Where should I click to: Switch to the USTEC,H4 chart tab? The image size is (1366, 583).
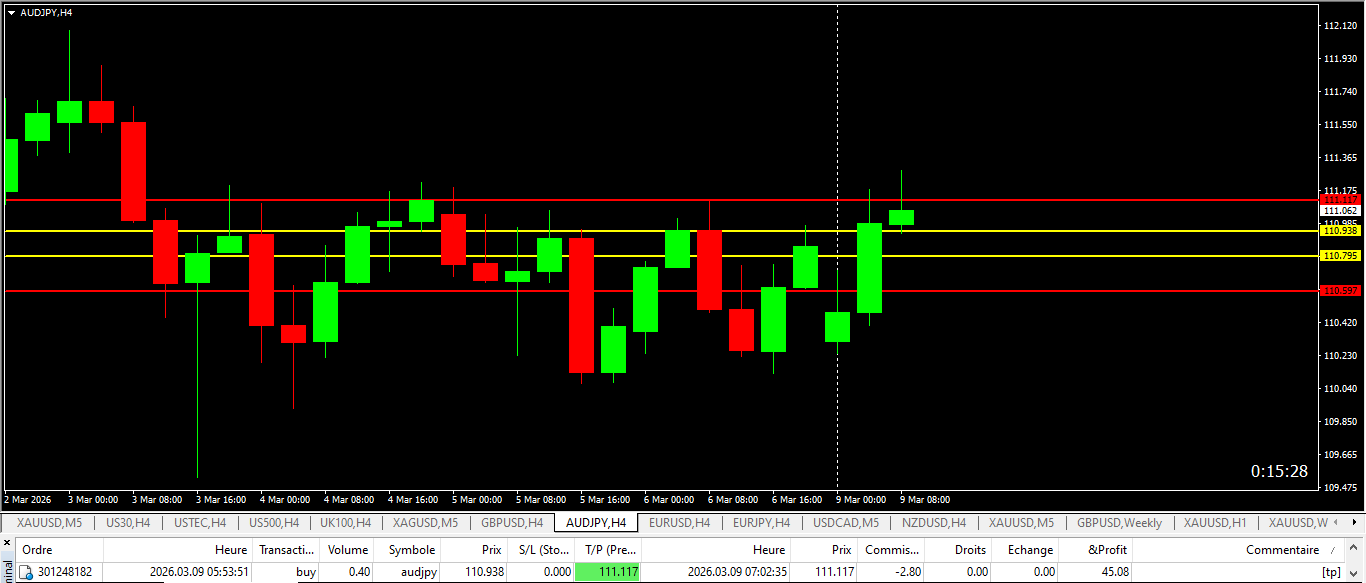200,522
